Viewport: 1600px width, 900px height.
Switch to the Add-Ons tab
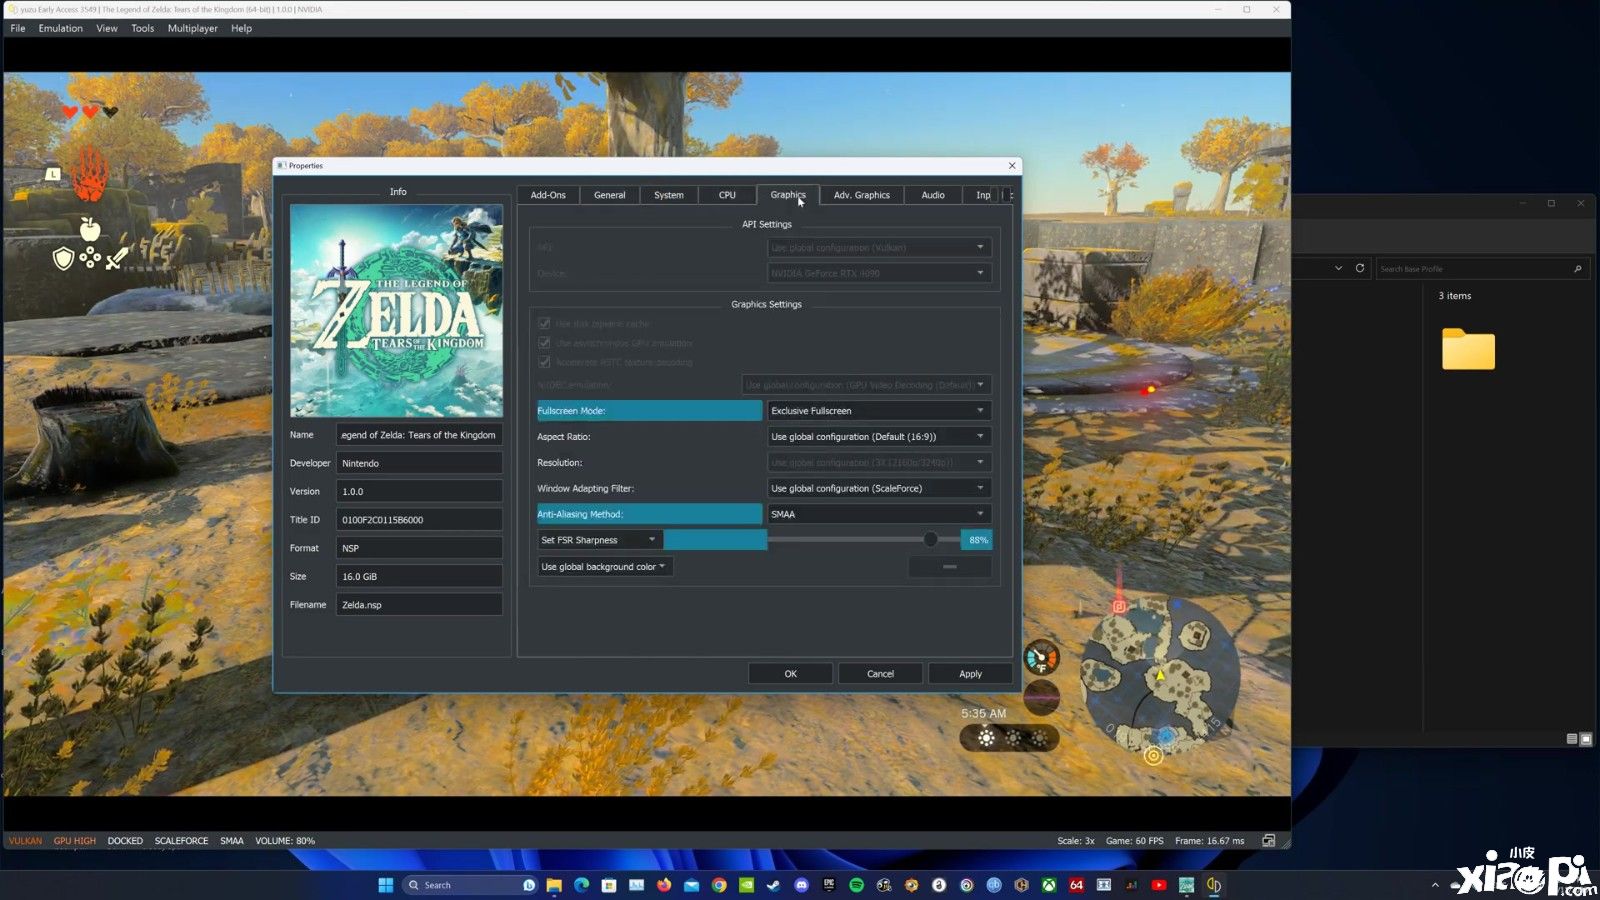click(548, 195)
